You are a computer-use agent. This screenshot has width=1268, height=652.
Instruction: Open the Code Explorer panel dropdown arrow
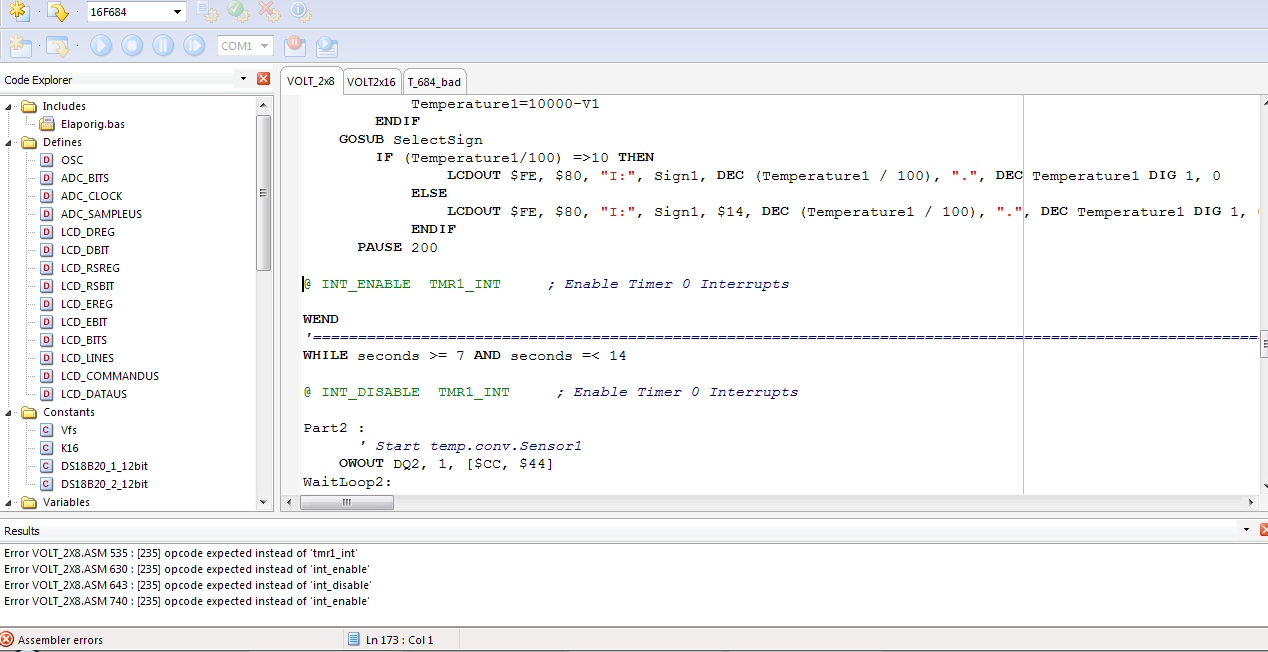click(x=243, y=78)
